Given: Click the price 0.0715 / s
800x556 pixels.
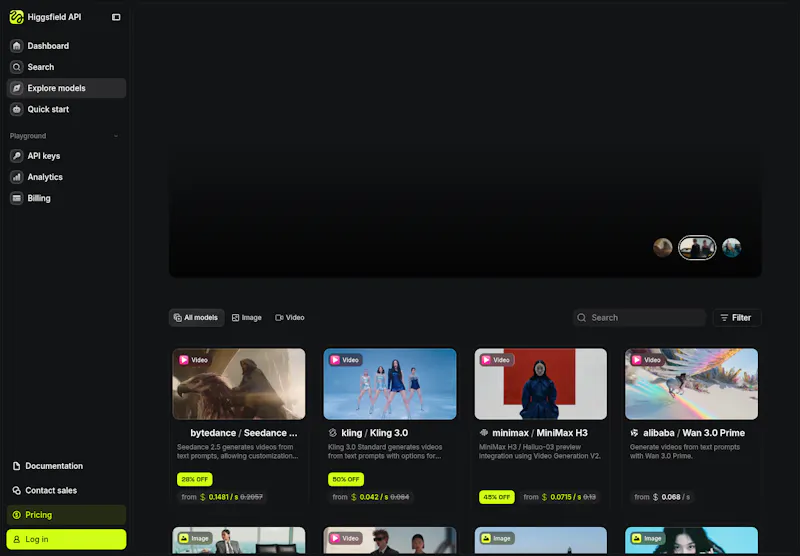Looking at the screenshot, I should [x=566, y=497].
